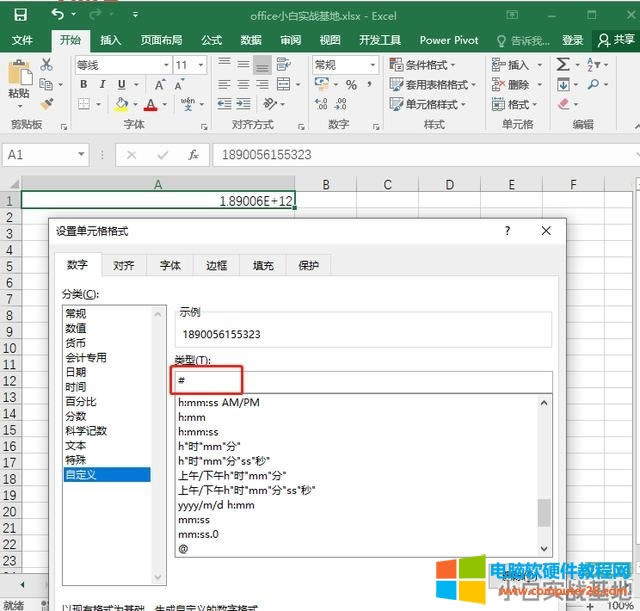The width and height of the screenshot is (640, 611).
Task: Click the Save icon in title bar
Action: coord(22,16)
